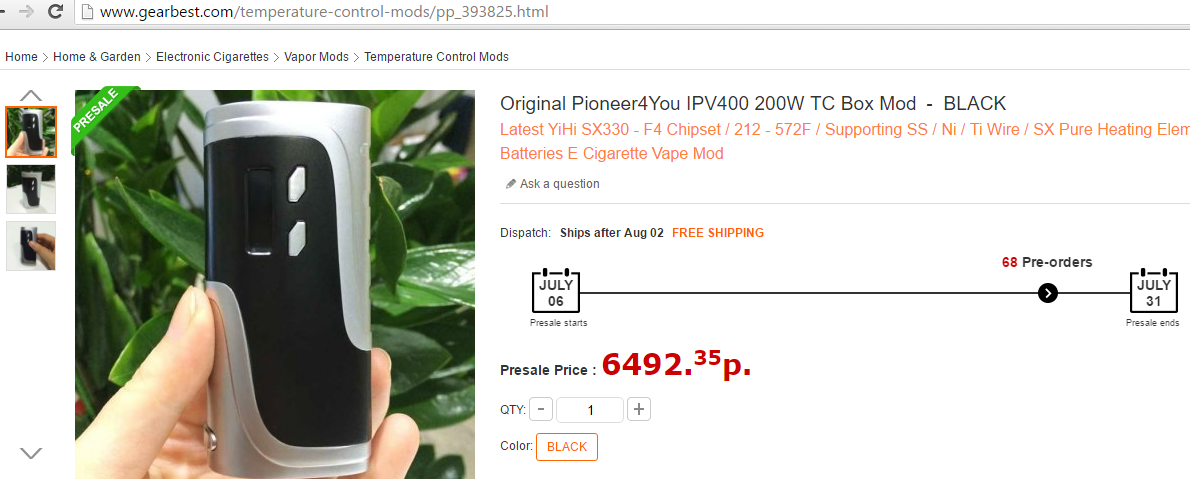Increase quantity with the plus button
This screenshot has width=1190, height=479.
pos(639,410)
